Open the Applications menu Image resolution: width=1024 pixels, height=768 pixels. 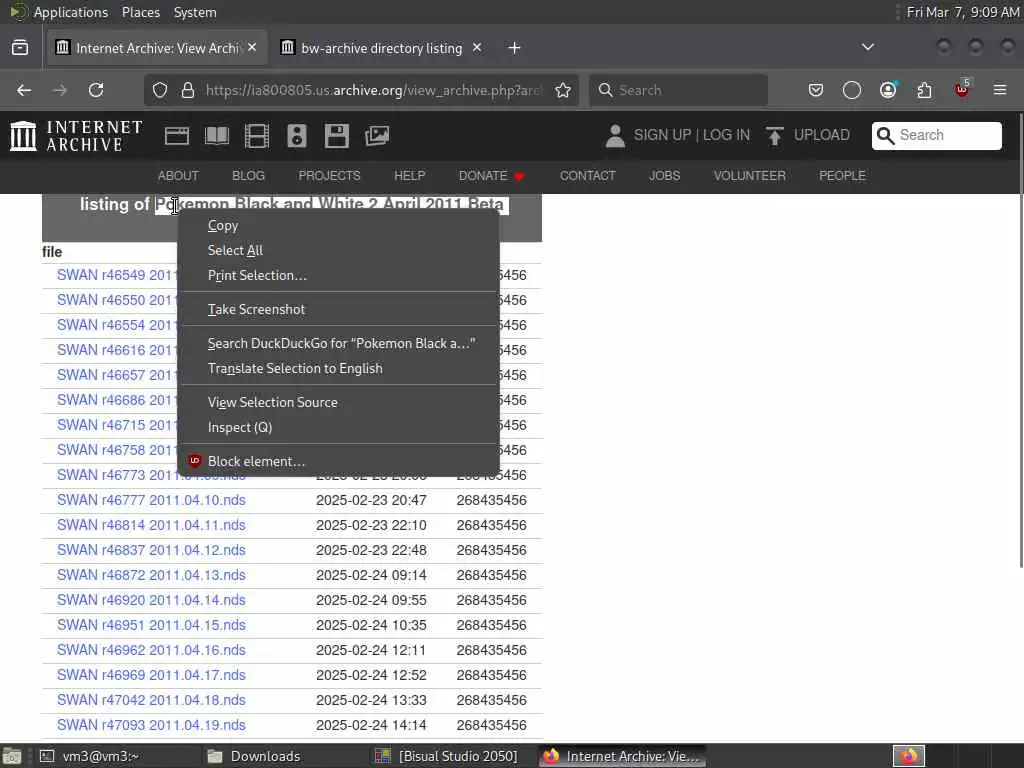click(71, 12)
